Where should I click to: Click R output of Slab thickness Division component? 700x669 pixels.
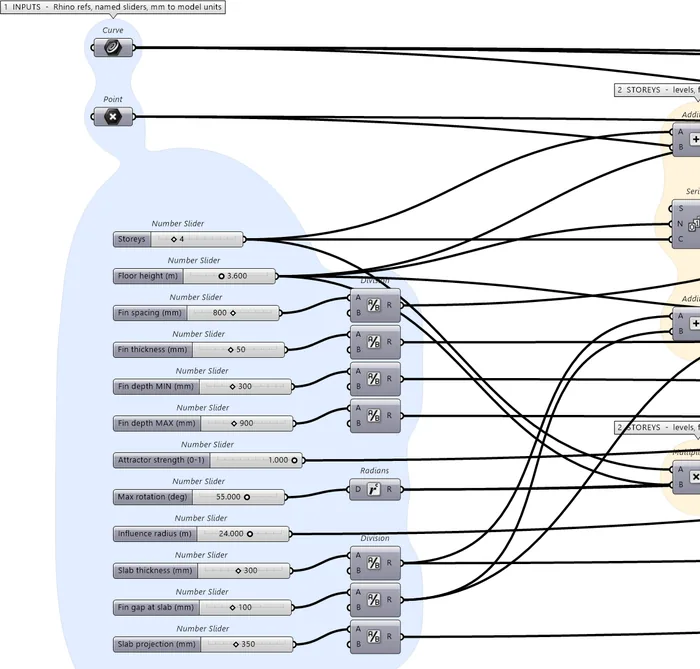389,563
